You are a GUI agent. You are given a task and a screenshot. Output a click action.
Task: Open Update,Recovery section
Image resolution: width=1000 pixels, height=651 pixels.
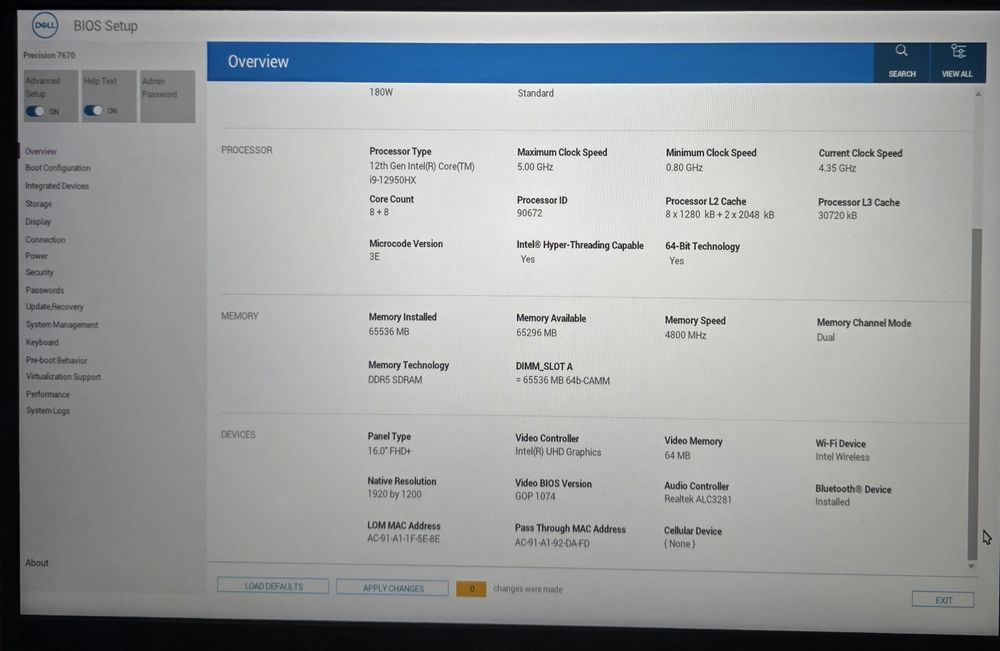(55, 307)
